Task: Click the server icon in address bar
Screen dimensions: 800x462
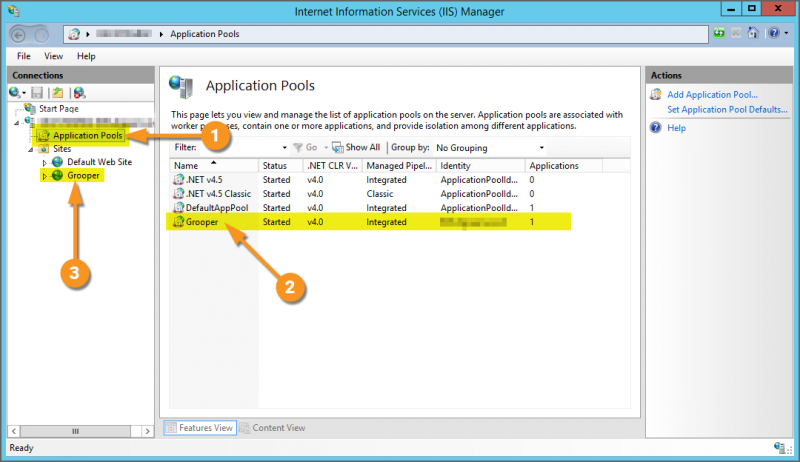Action: click(74, 34)
